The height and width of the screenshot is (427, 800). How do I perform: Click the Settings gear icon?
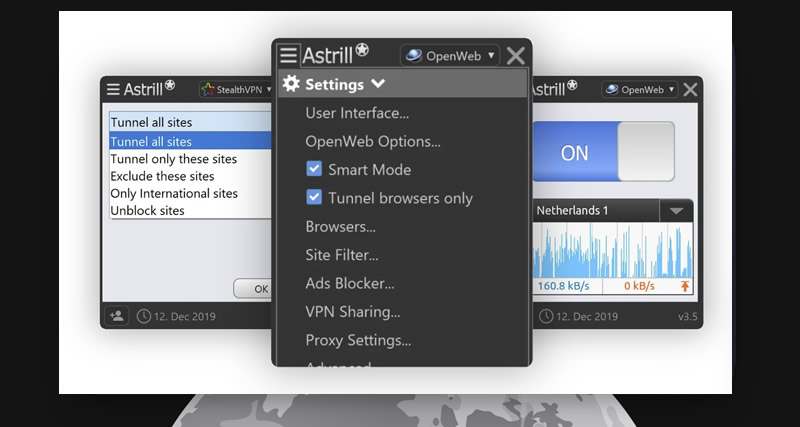pyautogui.click(x=291, y=84)
